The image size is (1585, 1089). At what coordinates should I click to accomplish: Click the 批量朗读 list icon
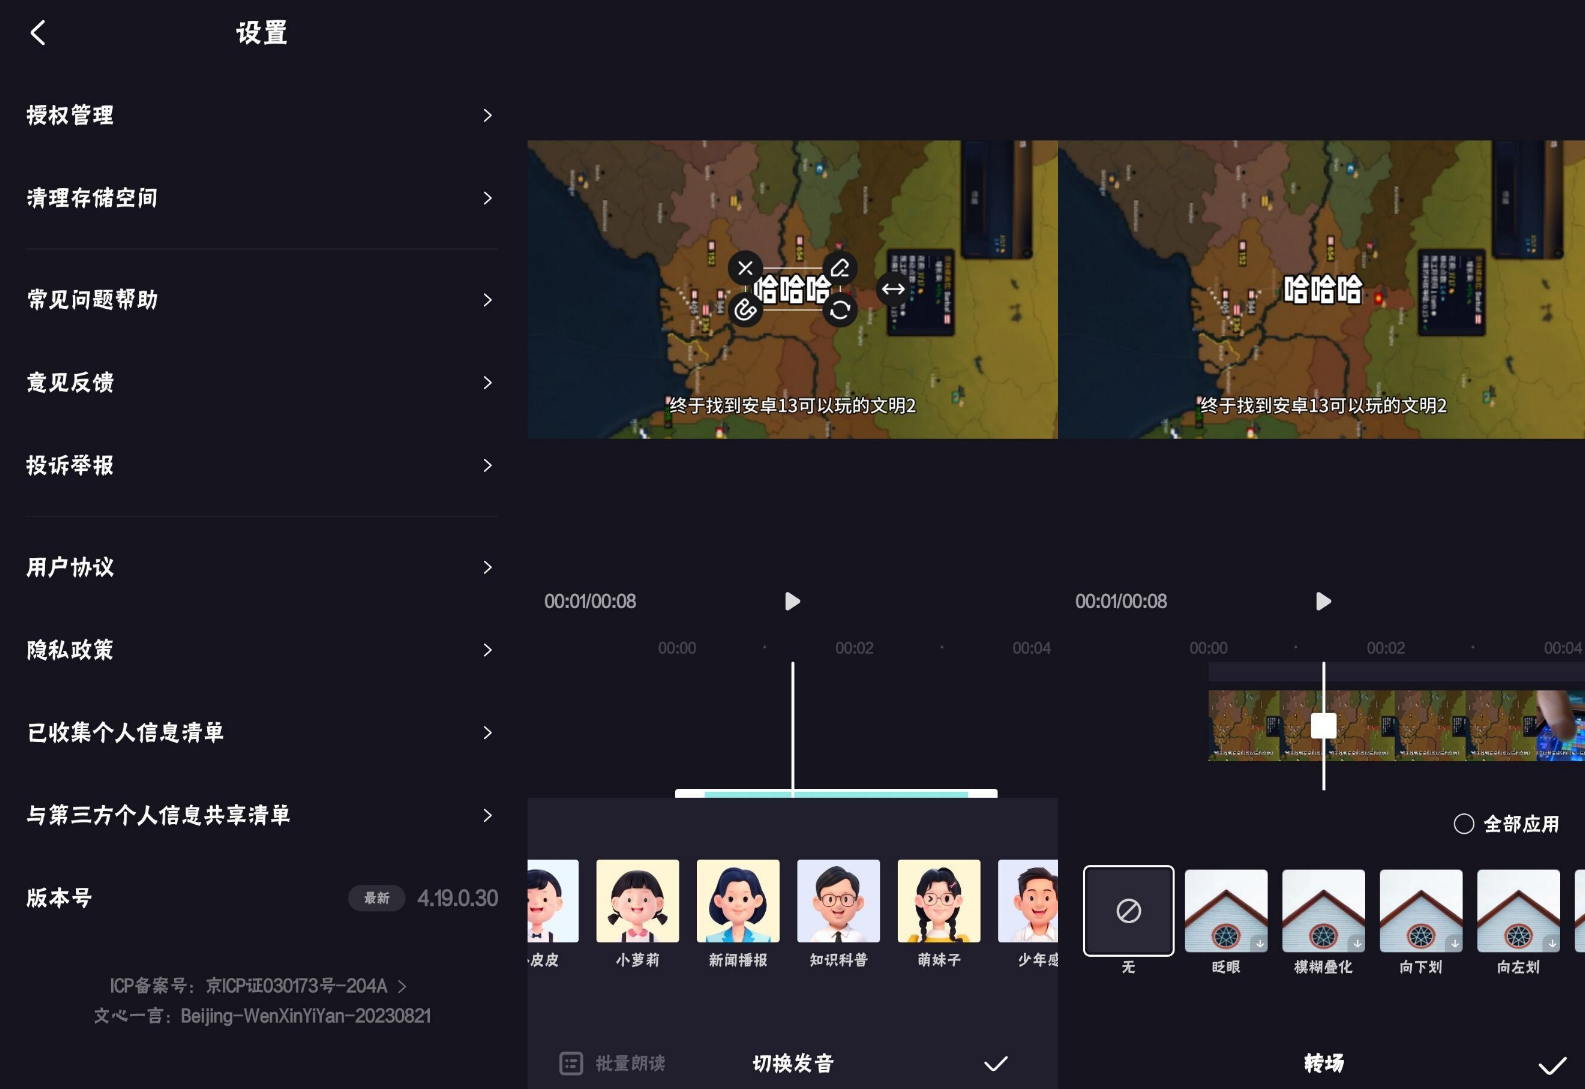[x=571, y=1063]
